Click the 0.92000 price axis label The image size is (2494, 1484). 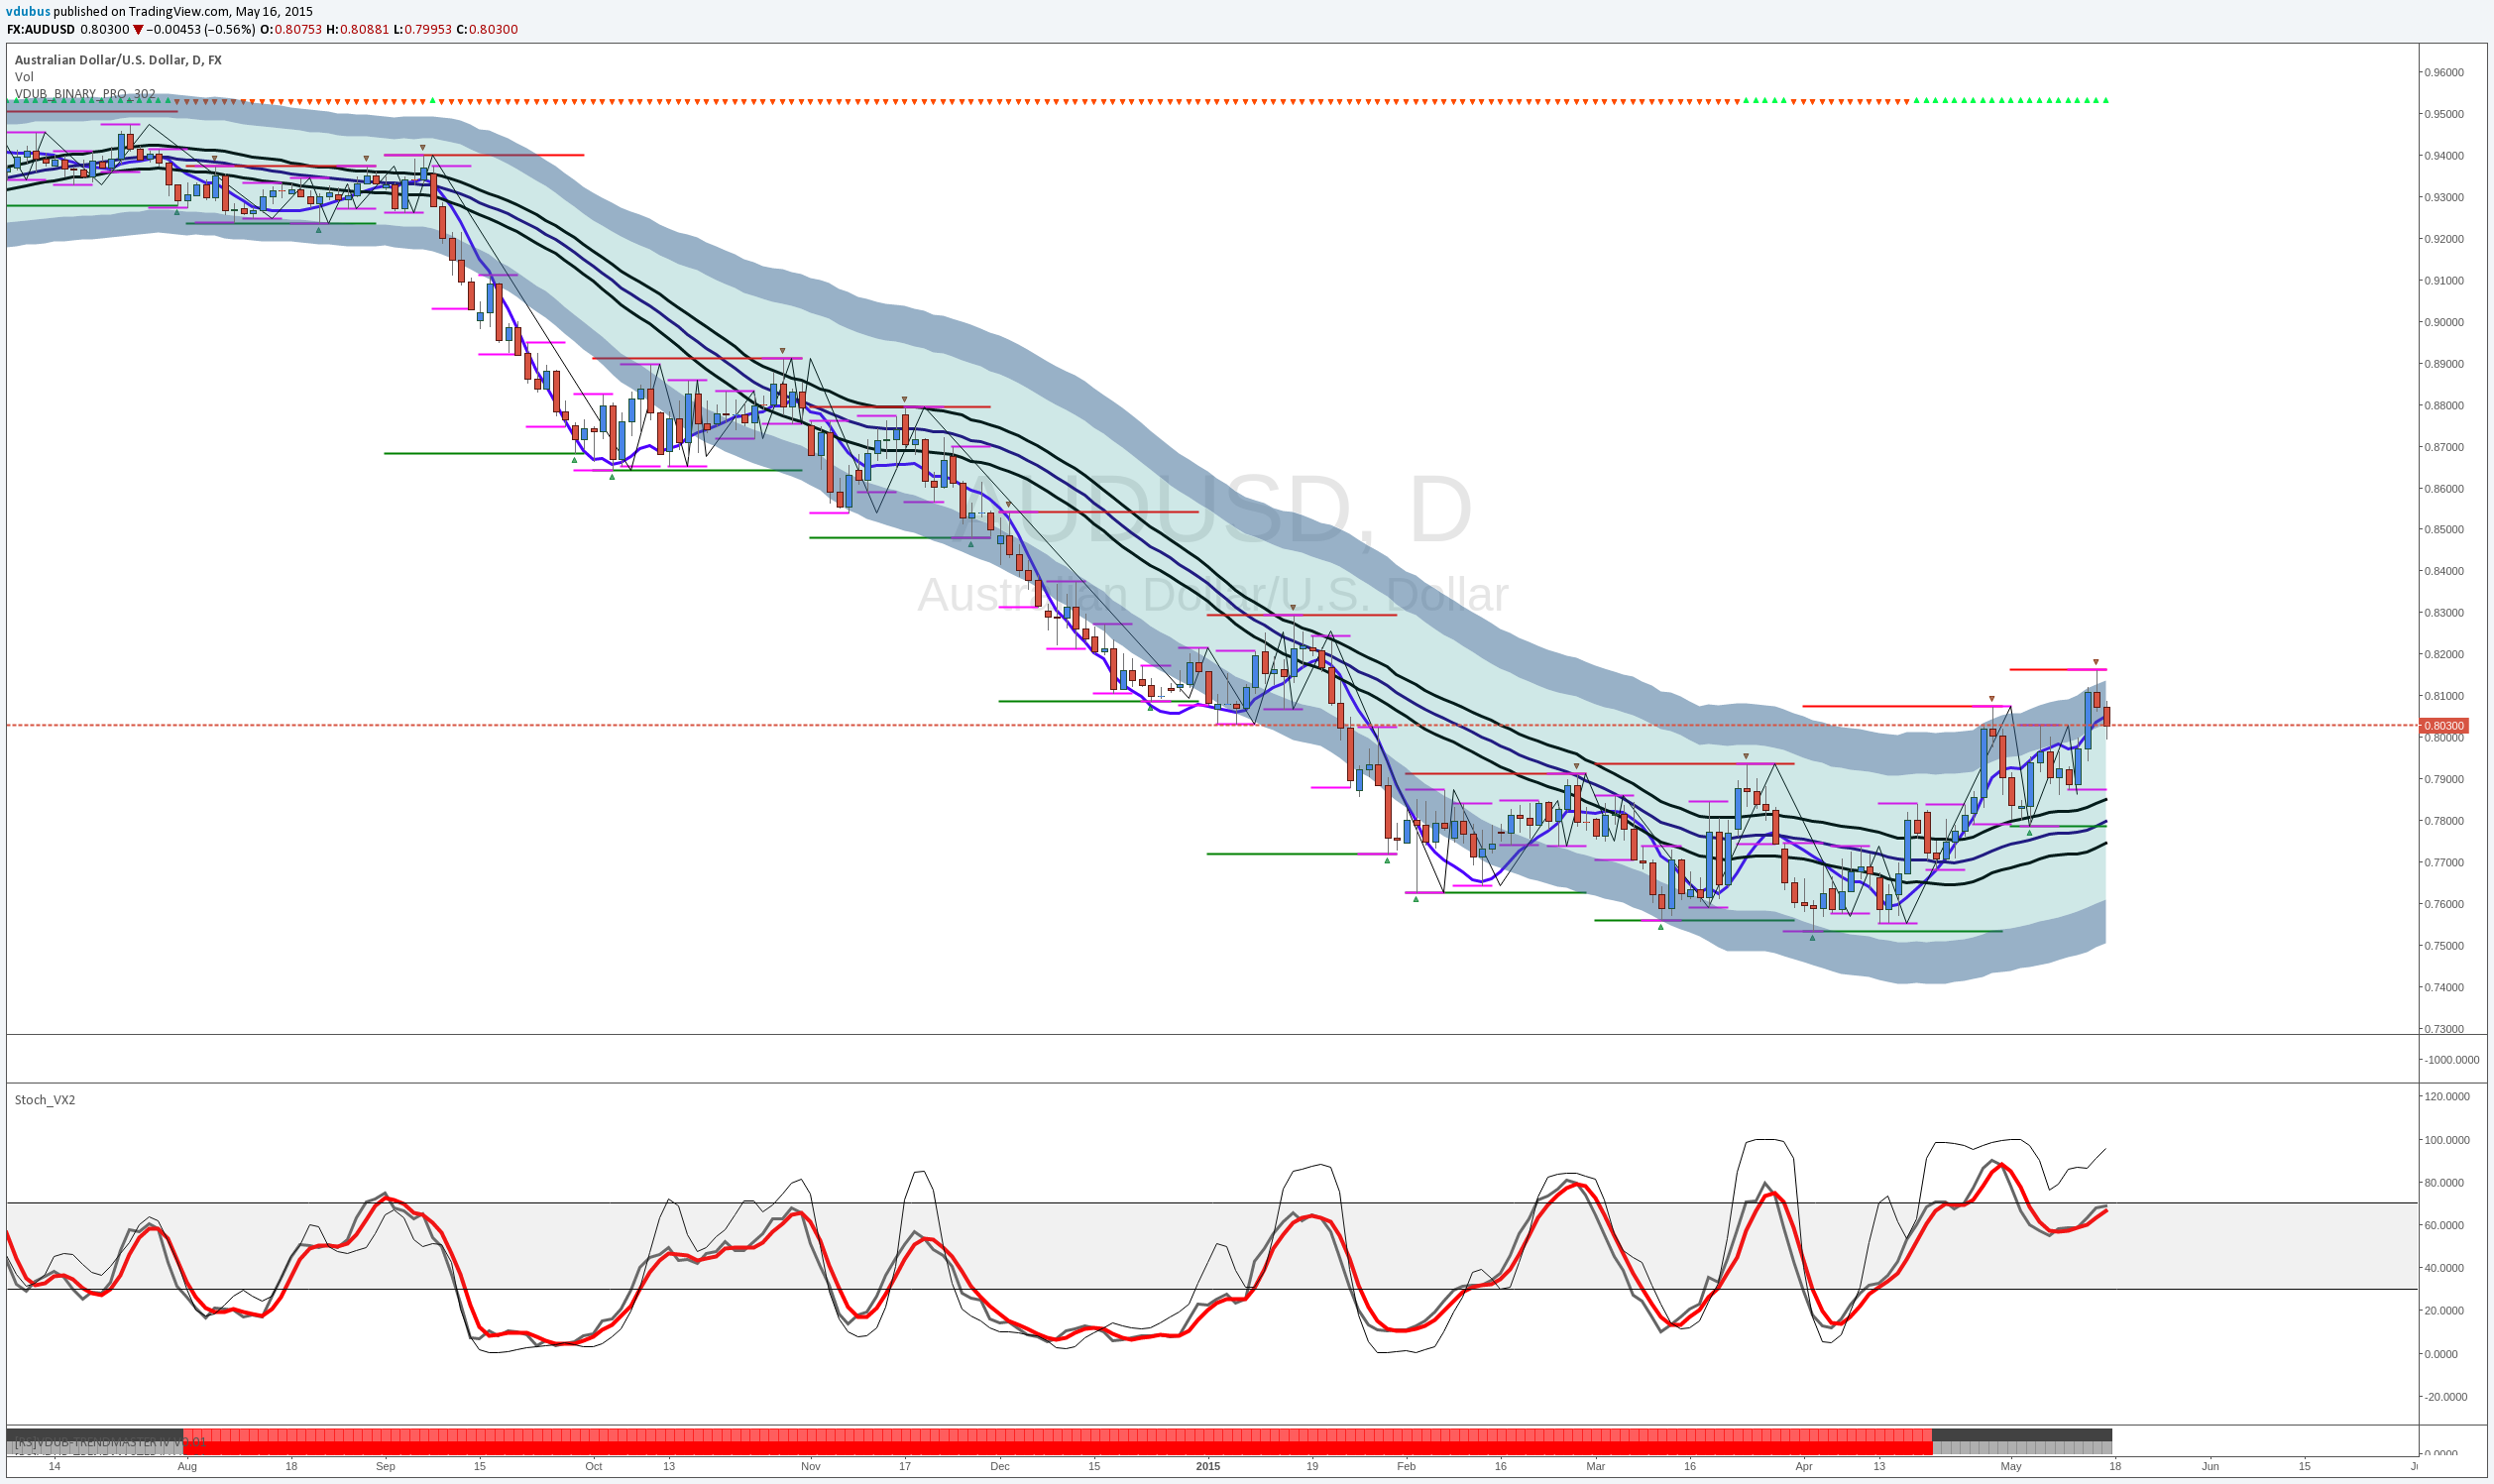pyautogui.click(x=2444, y=239)
